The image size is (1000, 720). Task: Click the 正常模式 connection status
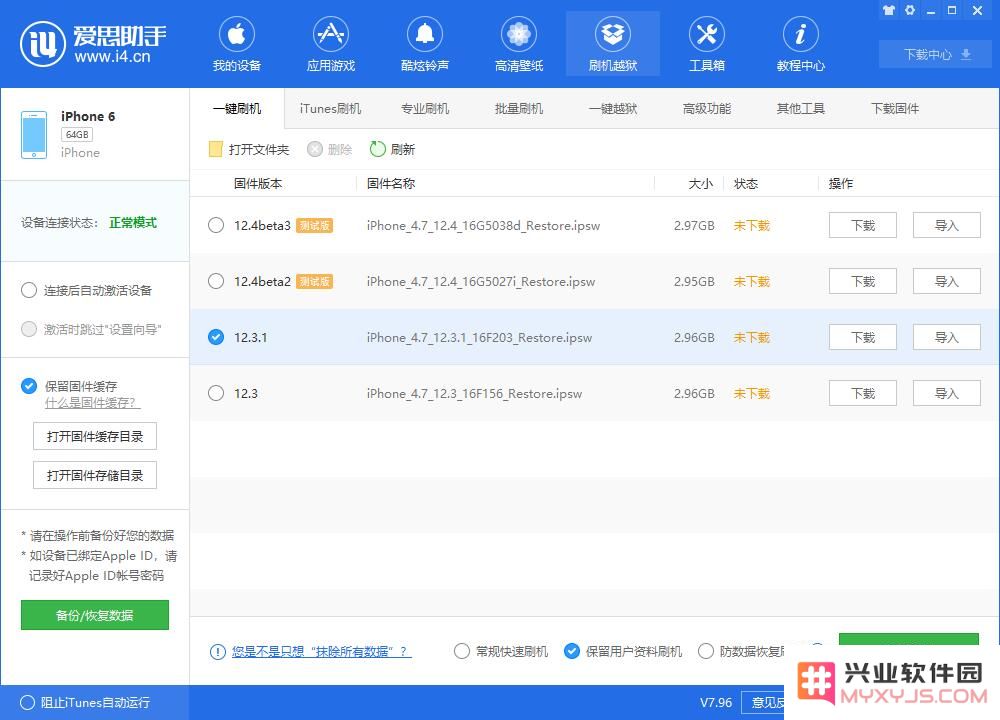133,223
